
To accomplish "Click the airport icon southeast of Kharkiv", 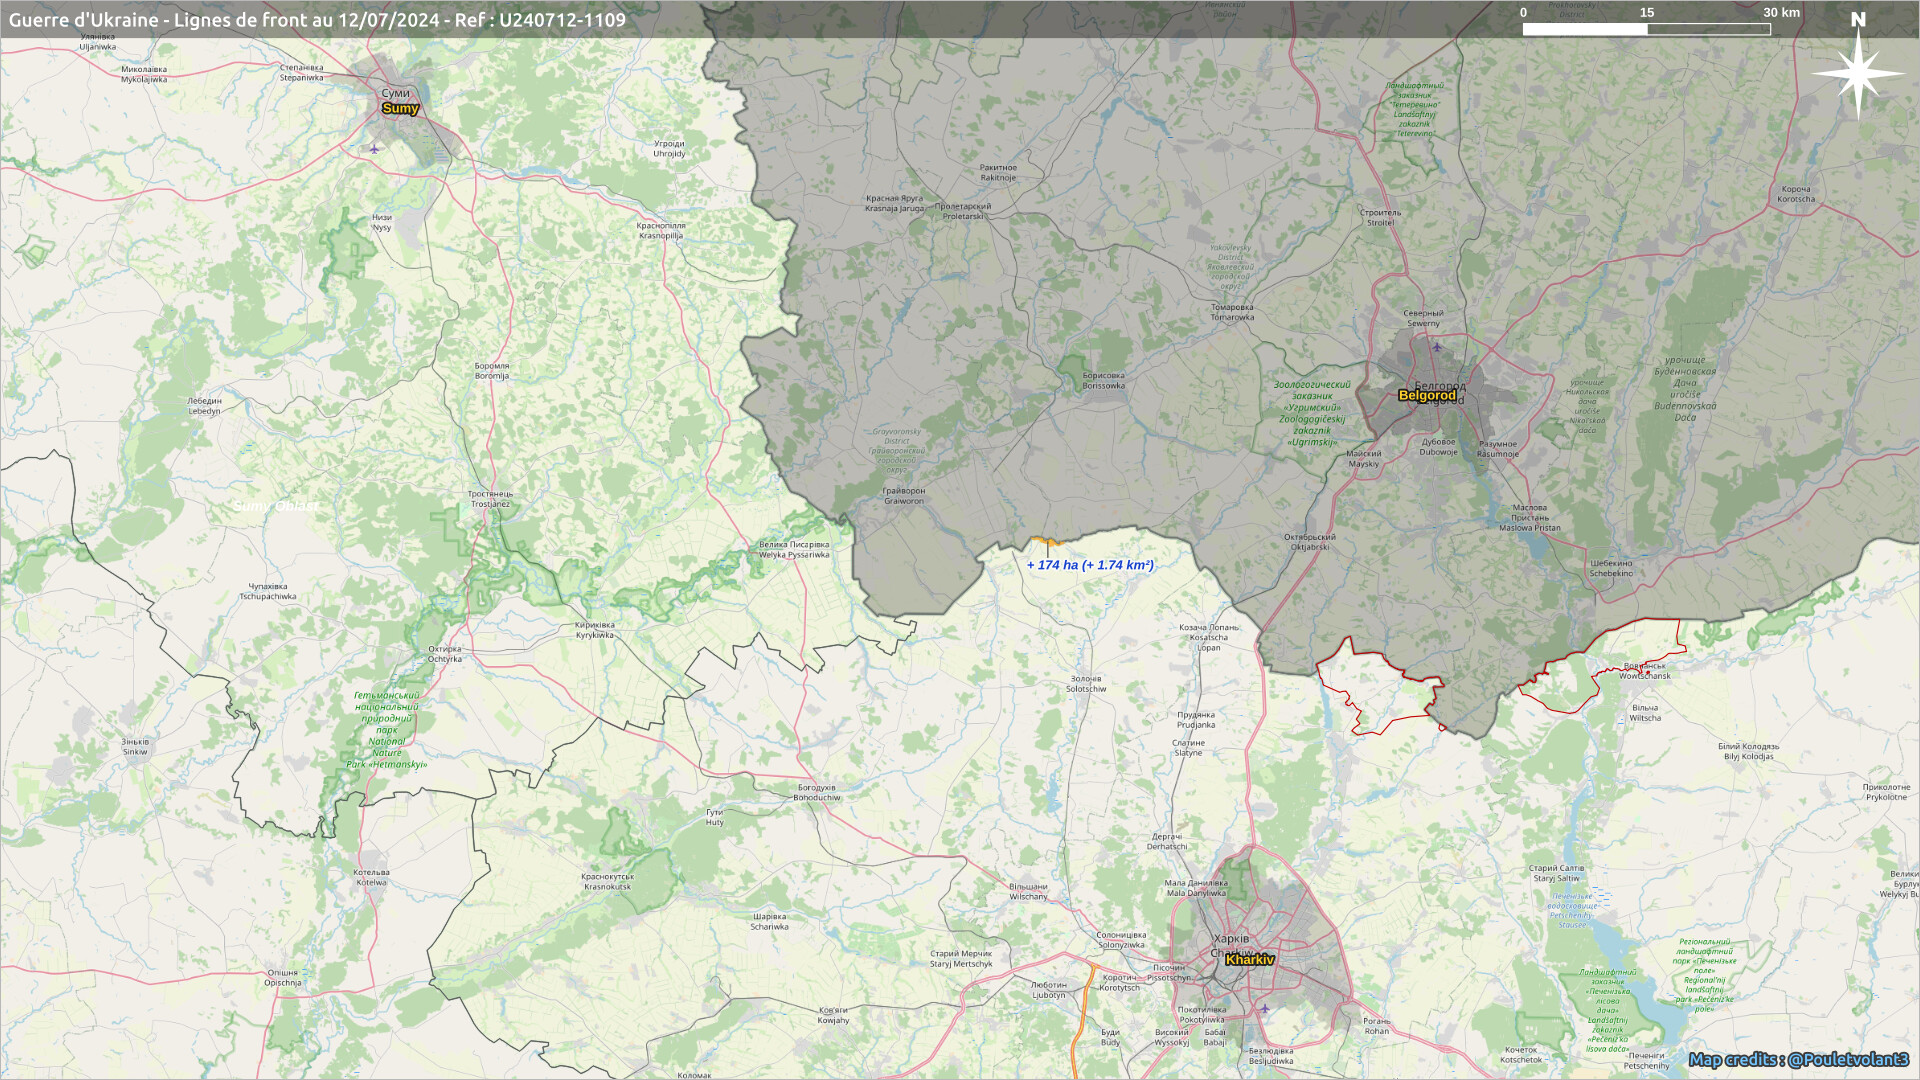I will [1265, 1008].
